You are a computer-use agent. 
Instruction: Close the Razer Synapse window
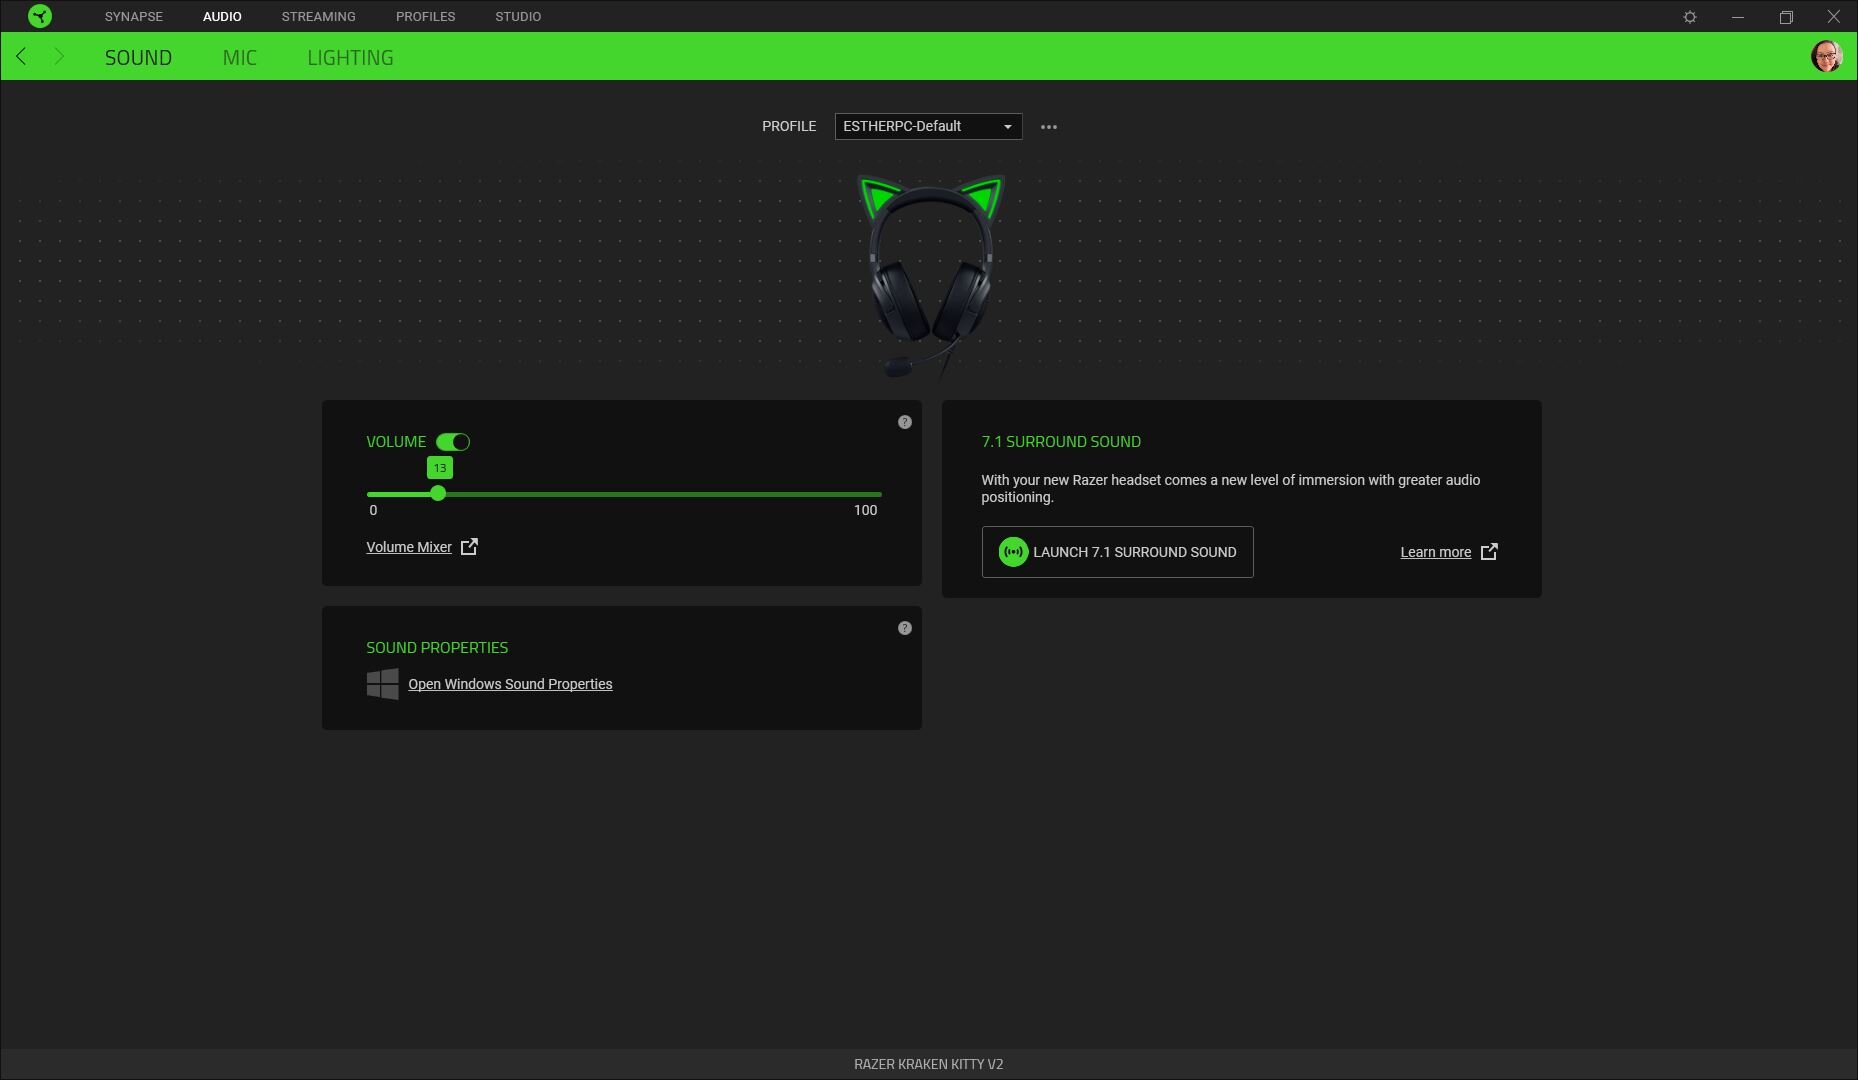1834,17
